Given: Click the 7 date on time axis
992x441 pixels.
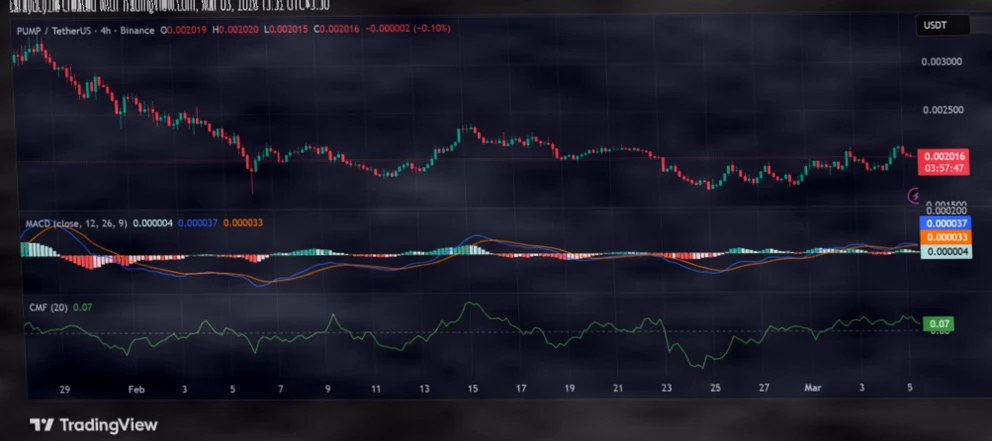Looking at the screenshot, I should (x=280, y=389).
